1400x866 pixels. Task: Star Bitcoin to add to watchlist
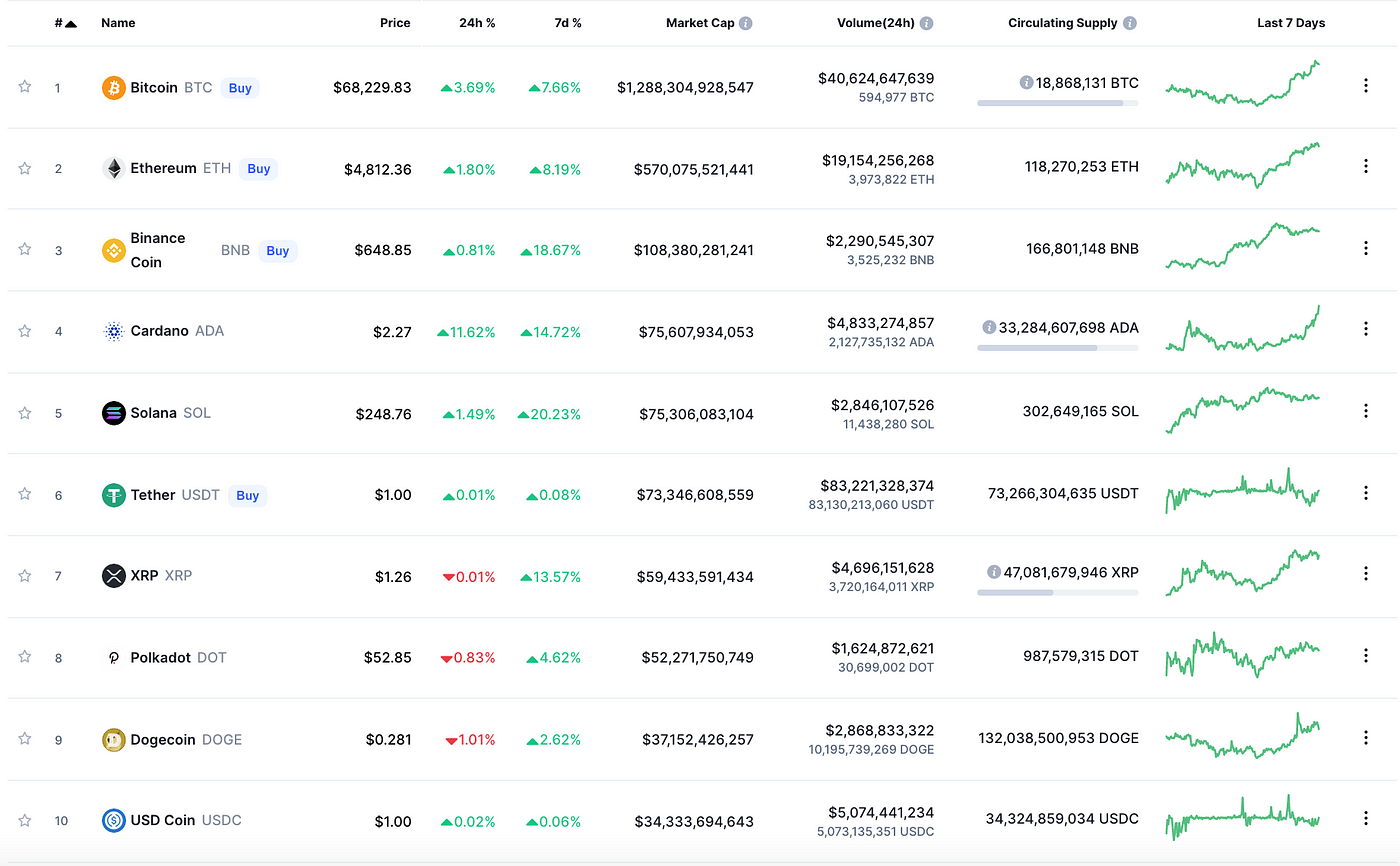[25, 87]
